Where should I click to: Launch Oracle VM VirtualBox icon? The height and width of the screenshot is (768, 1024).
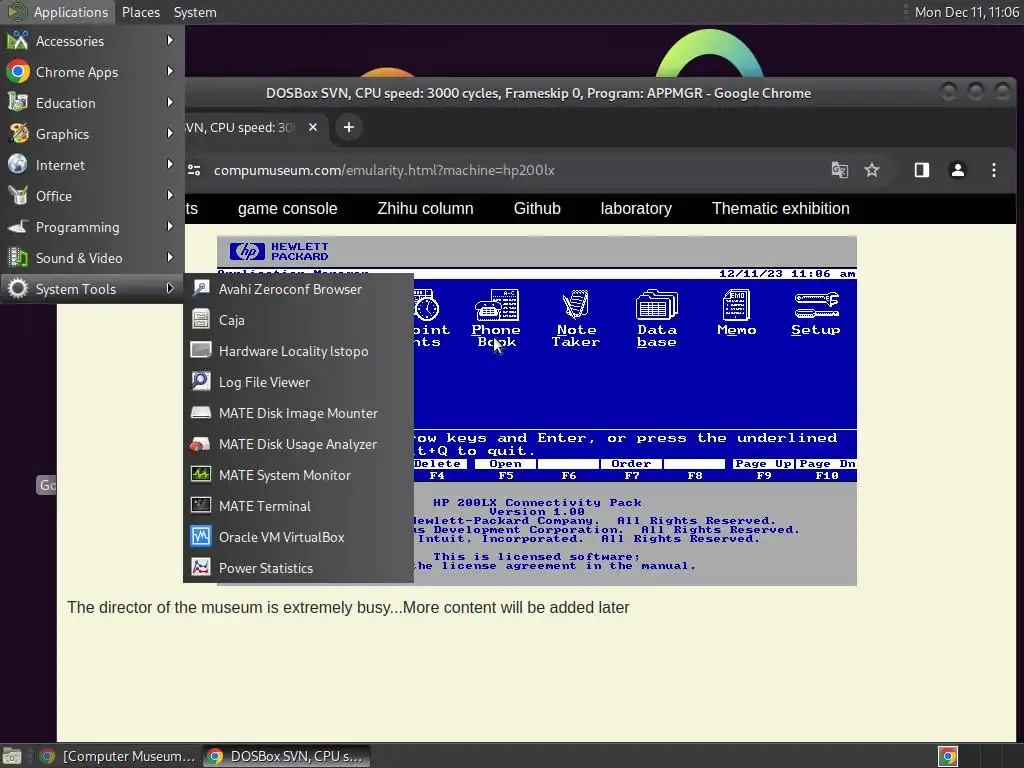[x=200, y=537]
